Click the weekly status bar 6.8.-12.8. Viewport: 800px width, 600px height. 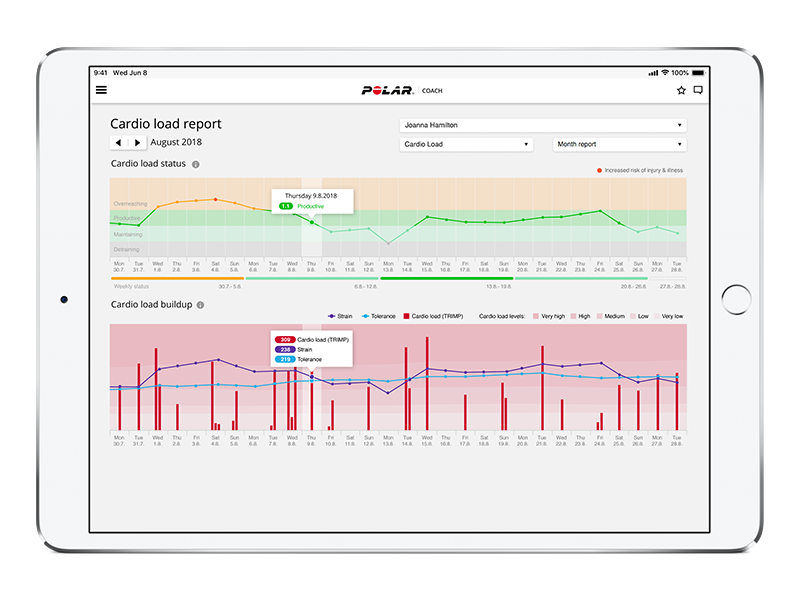coord(312,279)
